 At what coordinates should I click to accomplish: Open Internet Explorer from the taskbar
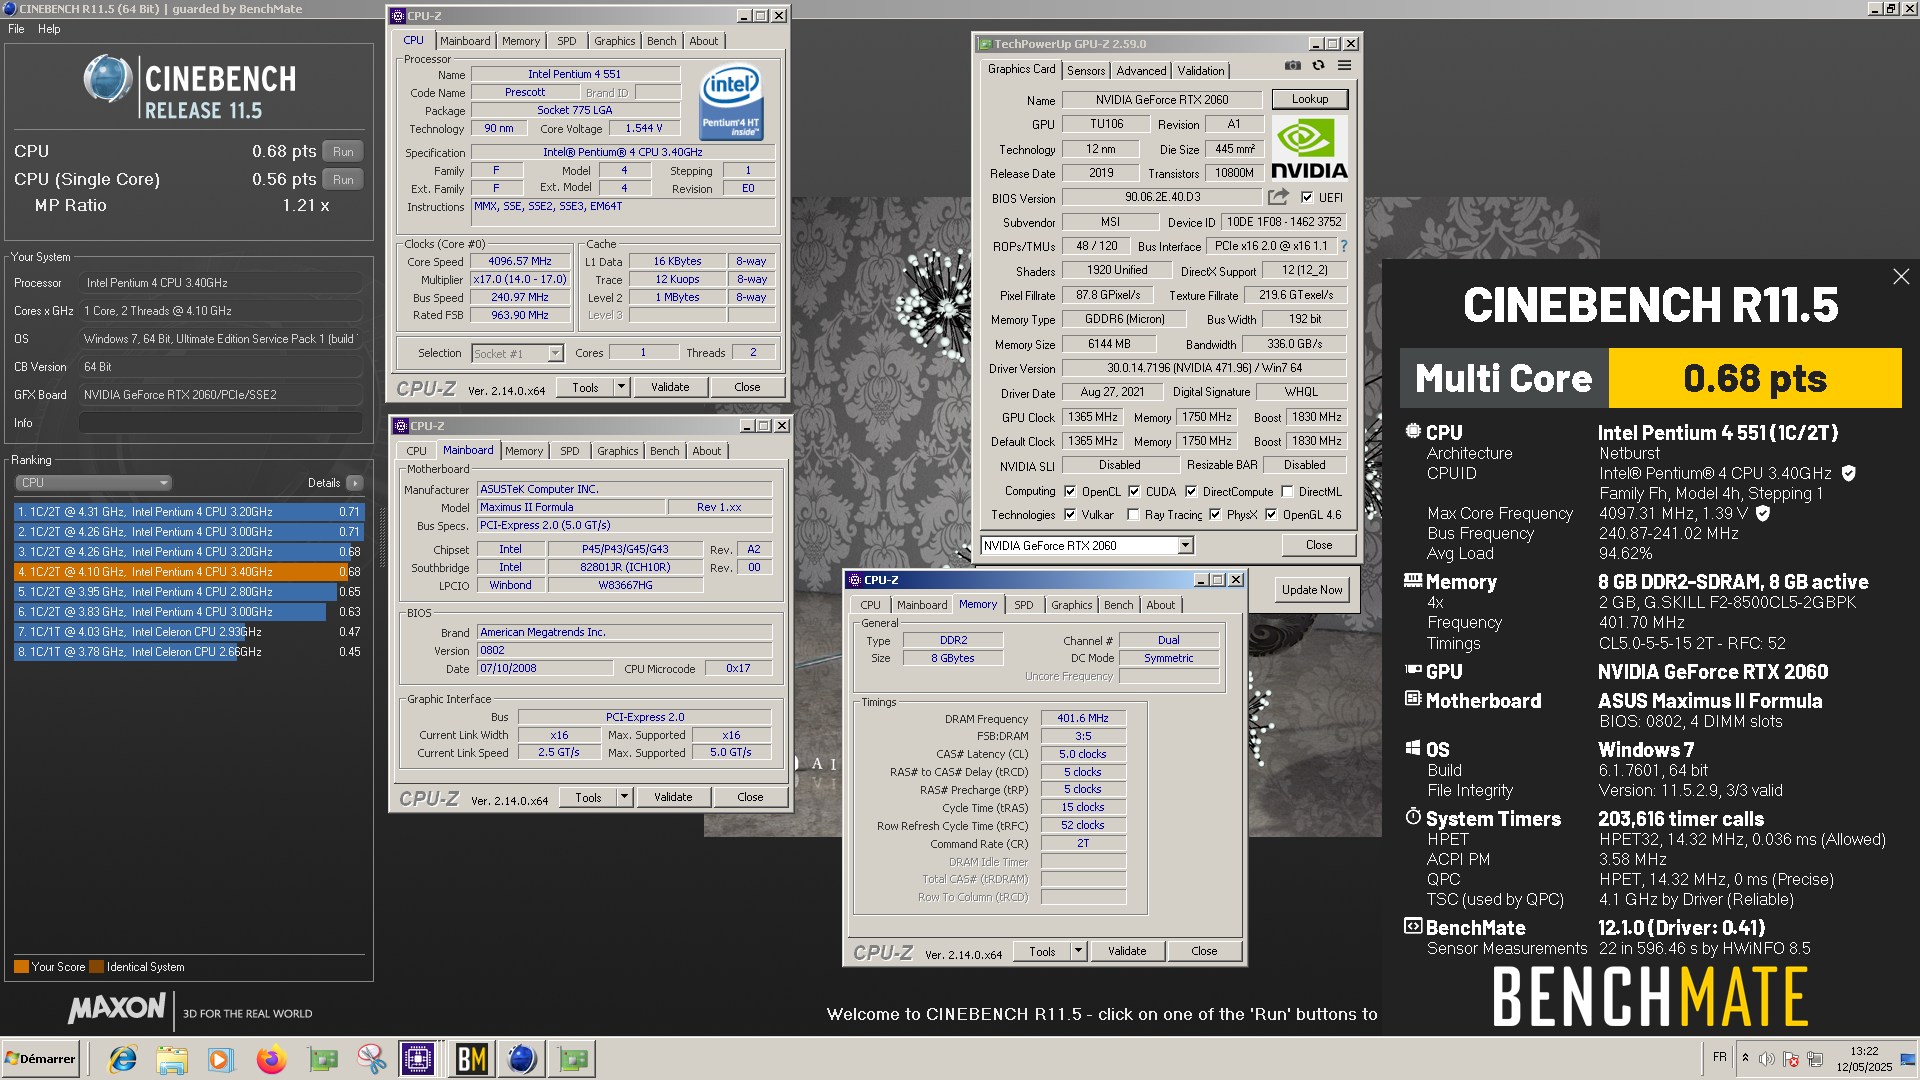(123, 1059)
